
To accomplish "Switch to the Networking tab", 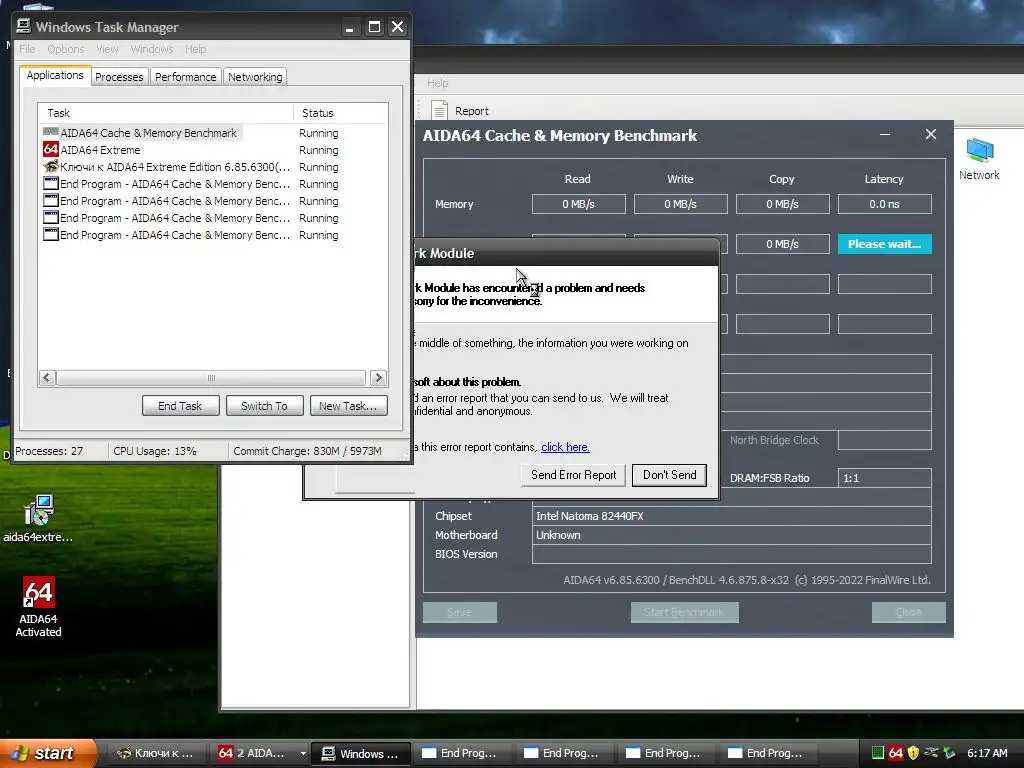I will tap(255, 76).
